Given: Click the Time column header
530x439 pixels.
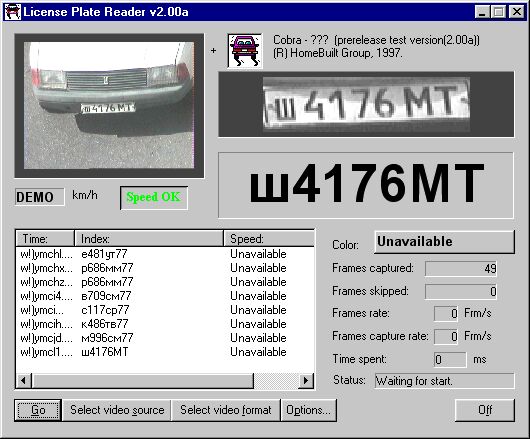Looking at the screenshot, I should coord(45,239).
